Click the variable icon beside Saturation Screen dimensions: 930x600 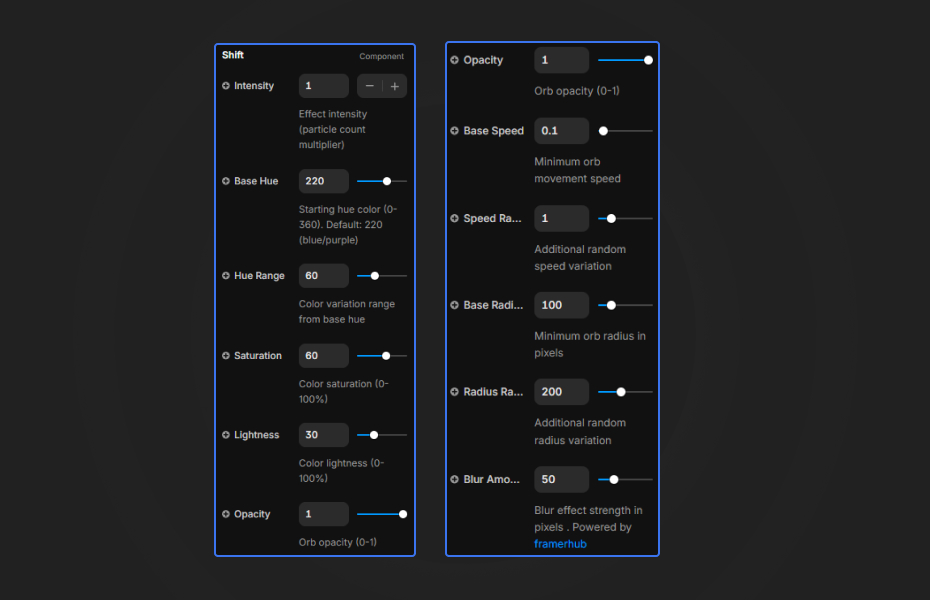pos(224,356)
